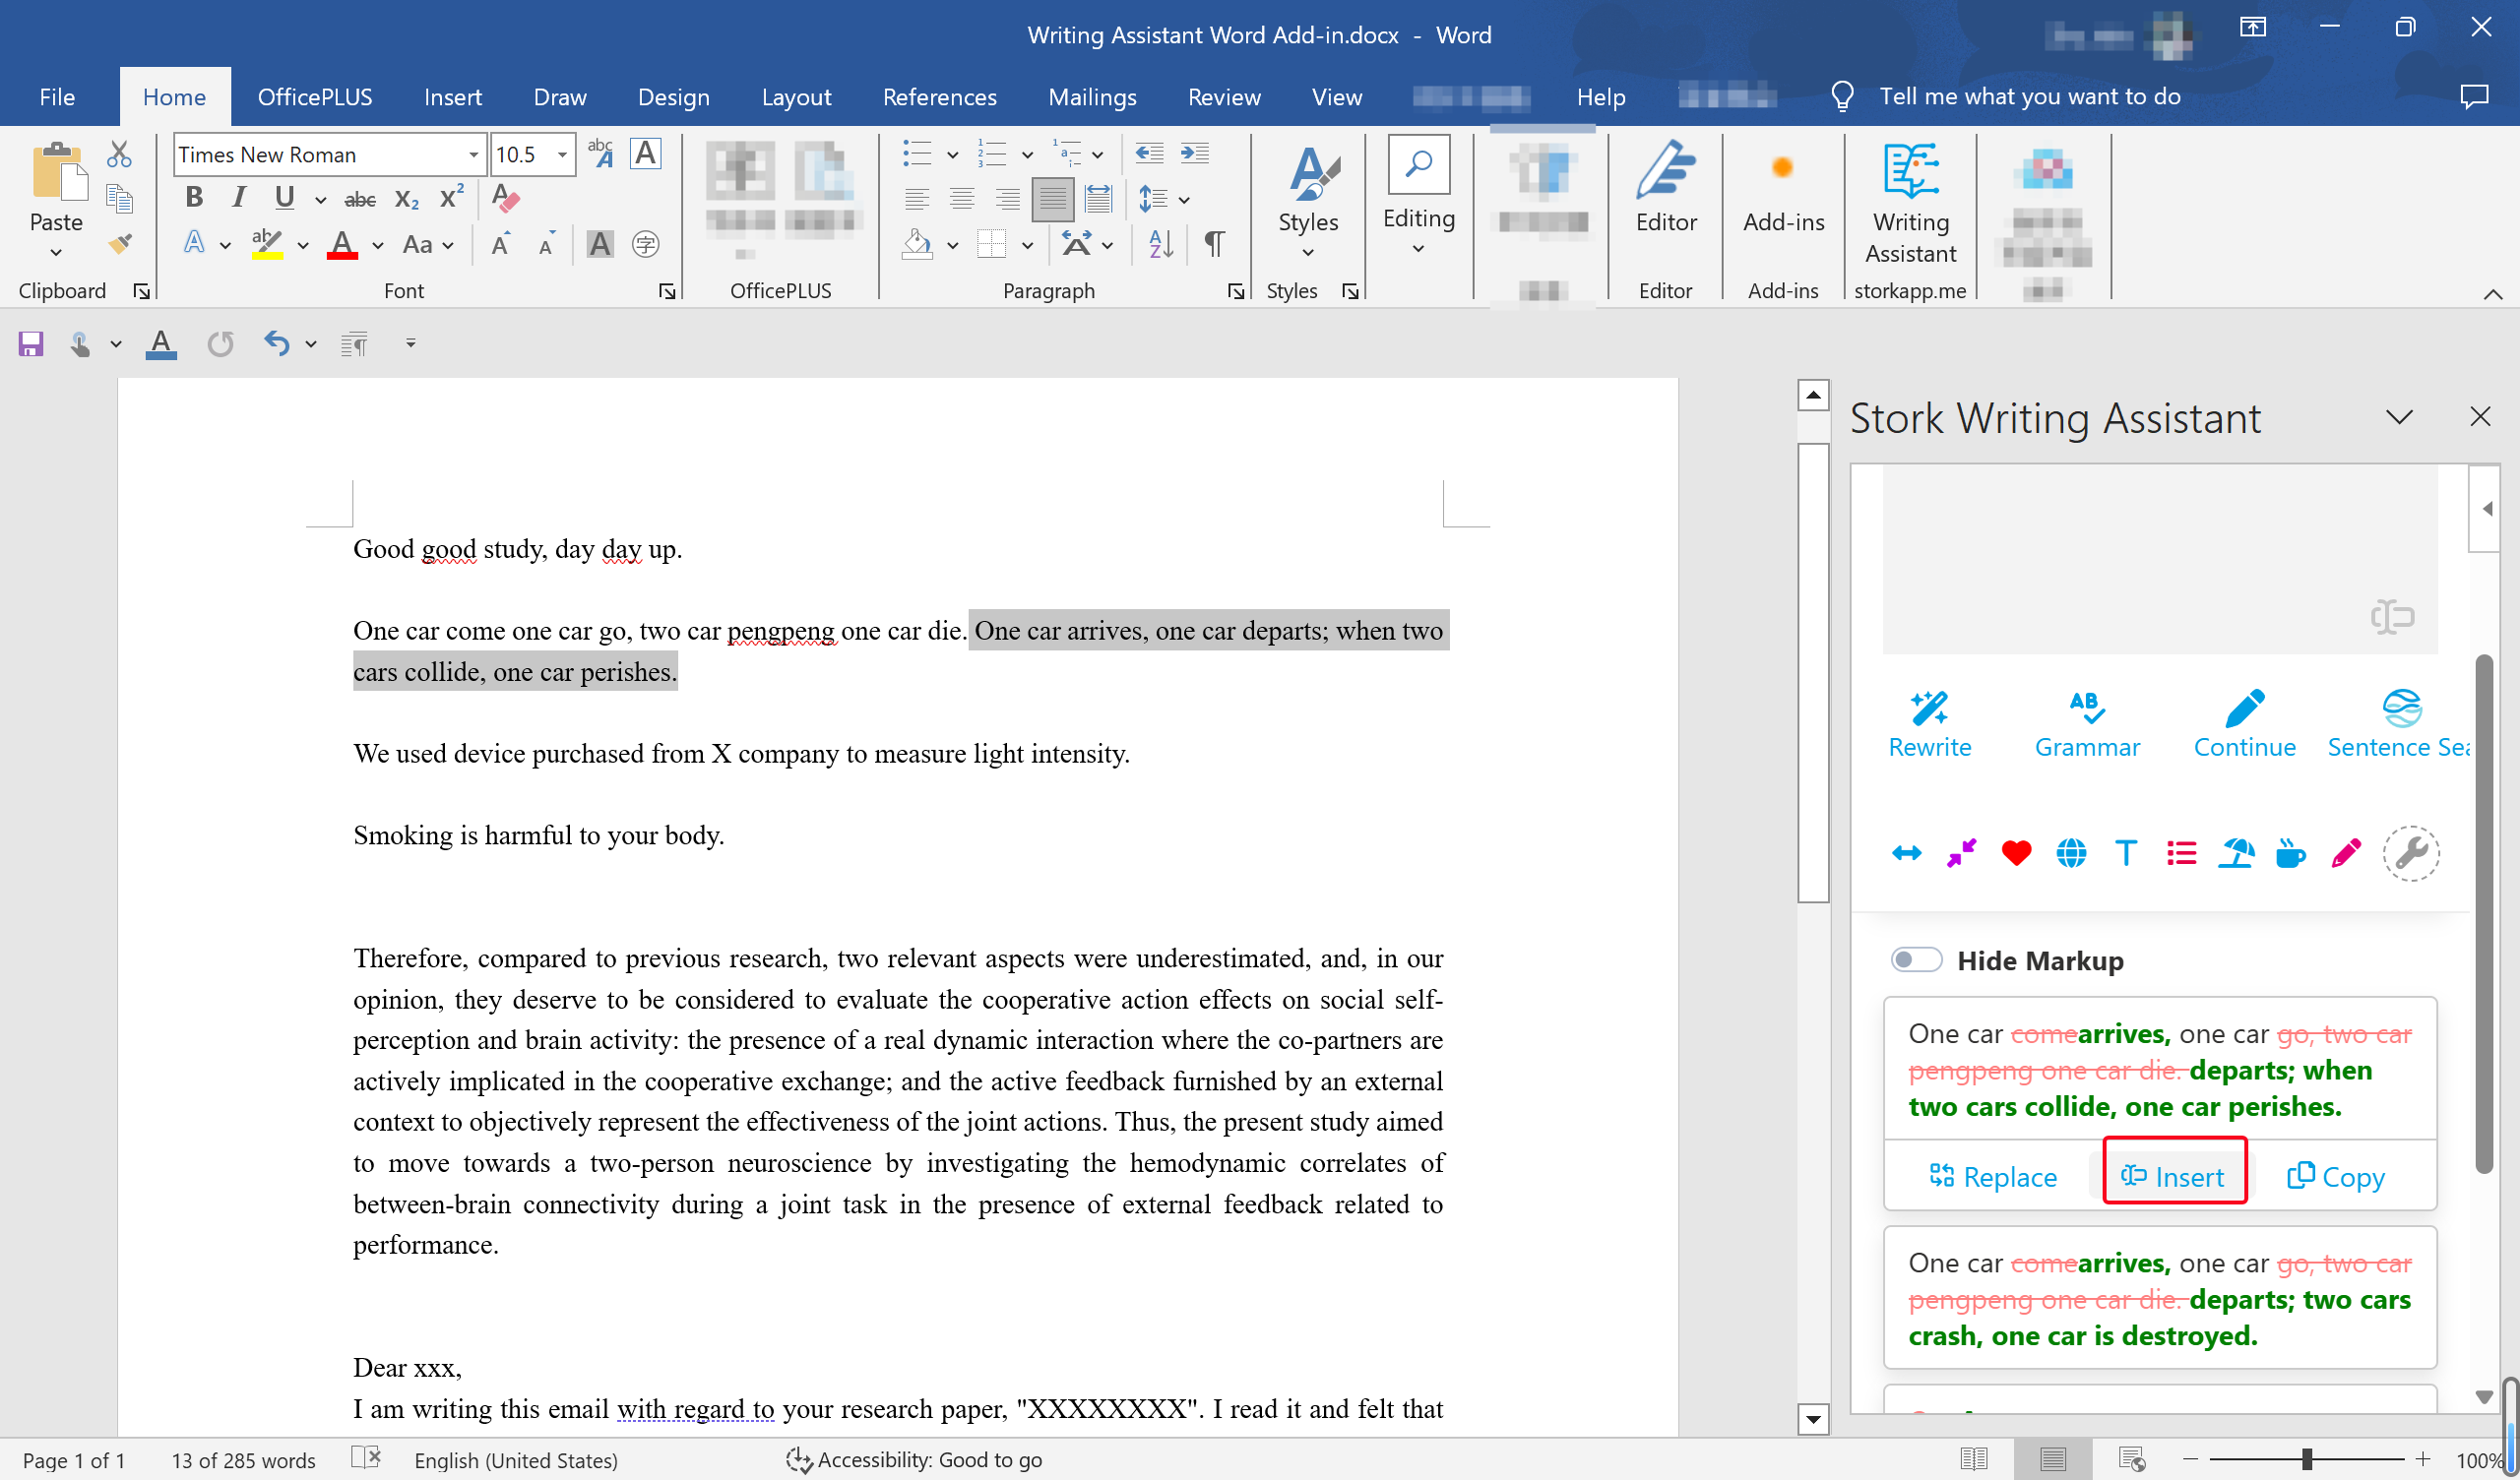This screenshot has width=2520, height=1480.
Task: Click the Copy button in first suggestion
Action: coord(2335,1177)
